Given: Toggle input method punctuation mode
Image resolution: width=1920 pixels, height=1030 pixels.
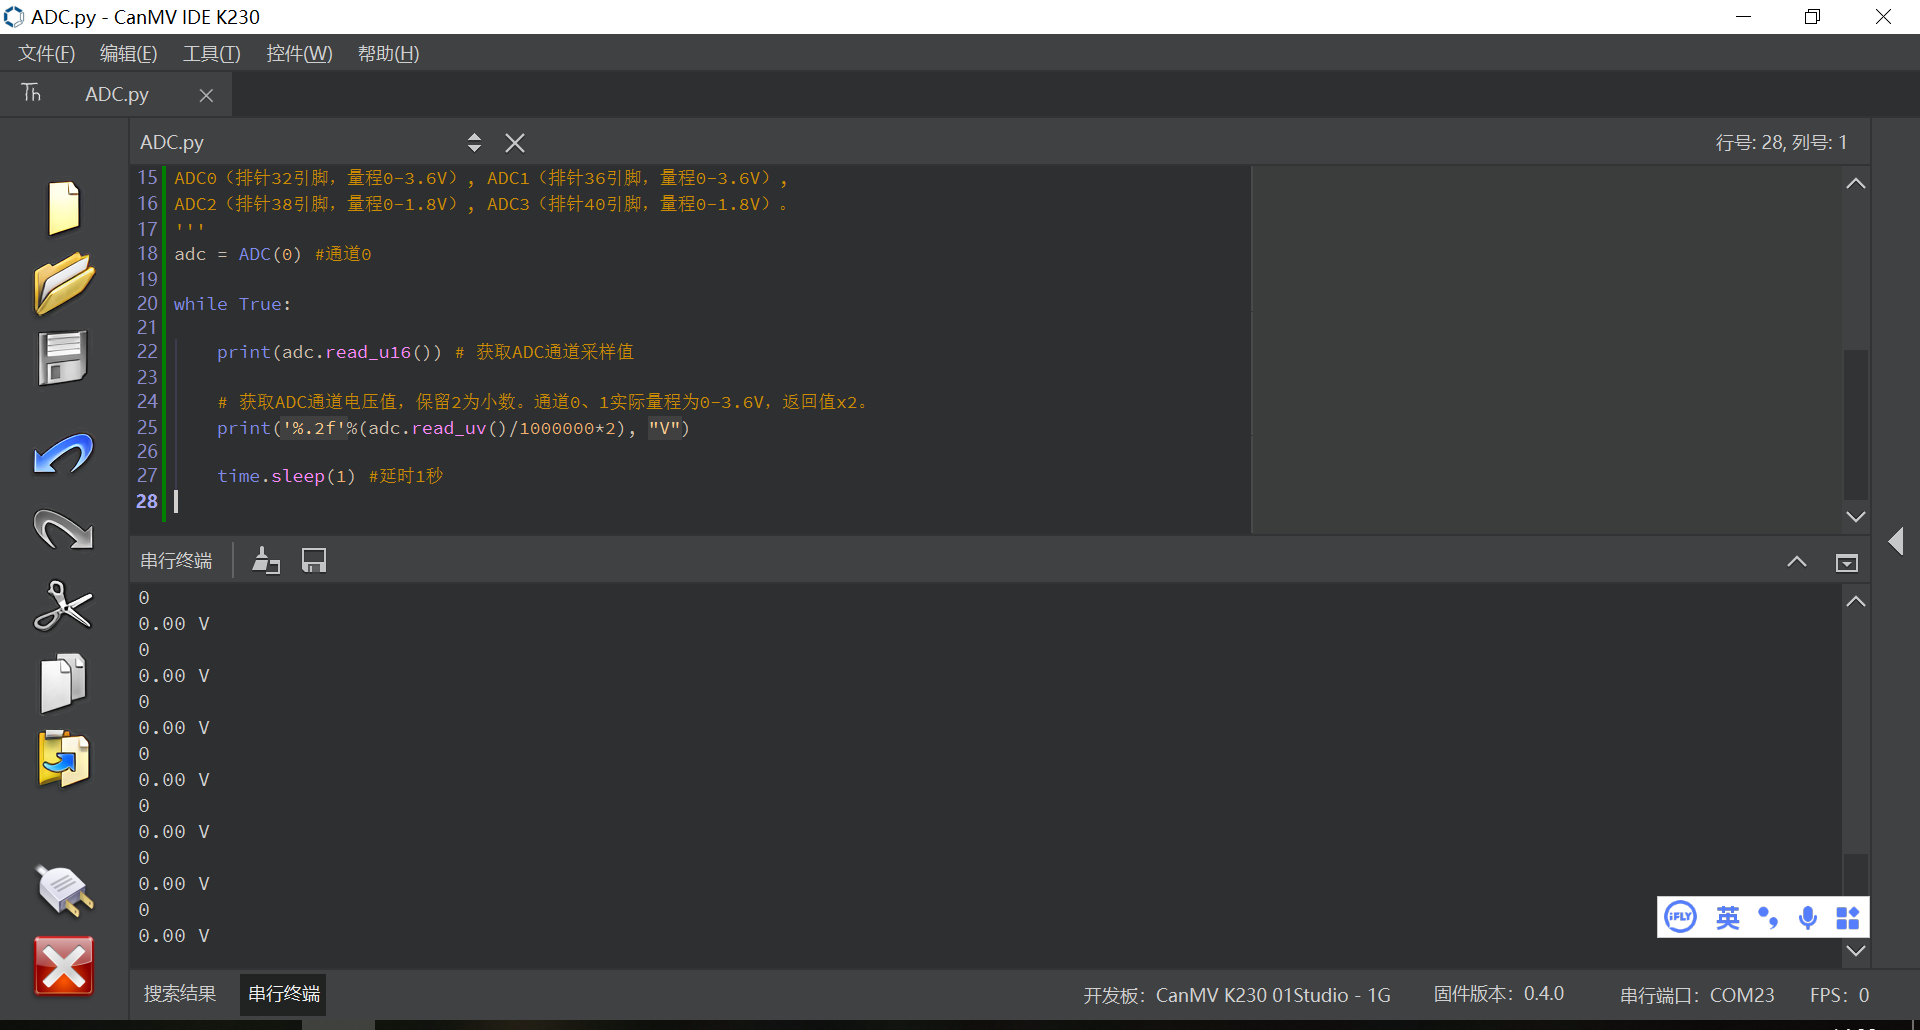Looking at the screenshot, I should tap(1768, 917).
